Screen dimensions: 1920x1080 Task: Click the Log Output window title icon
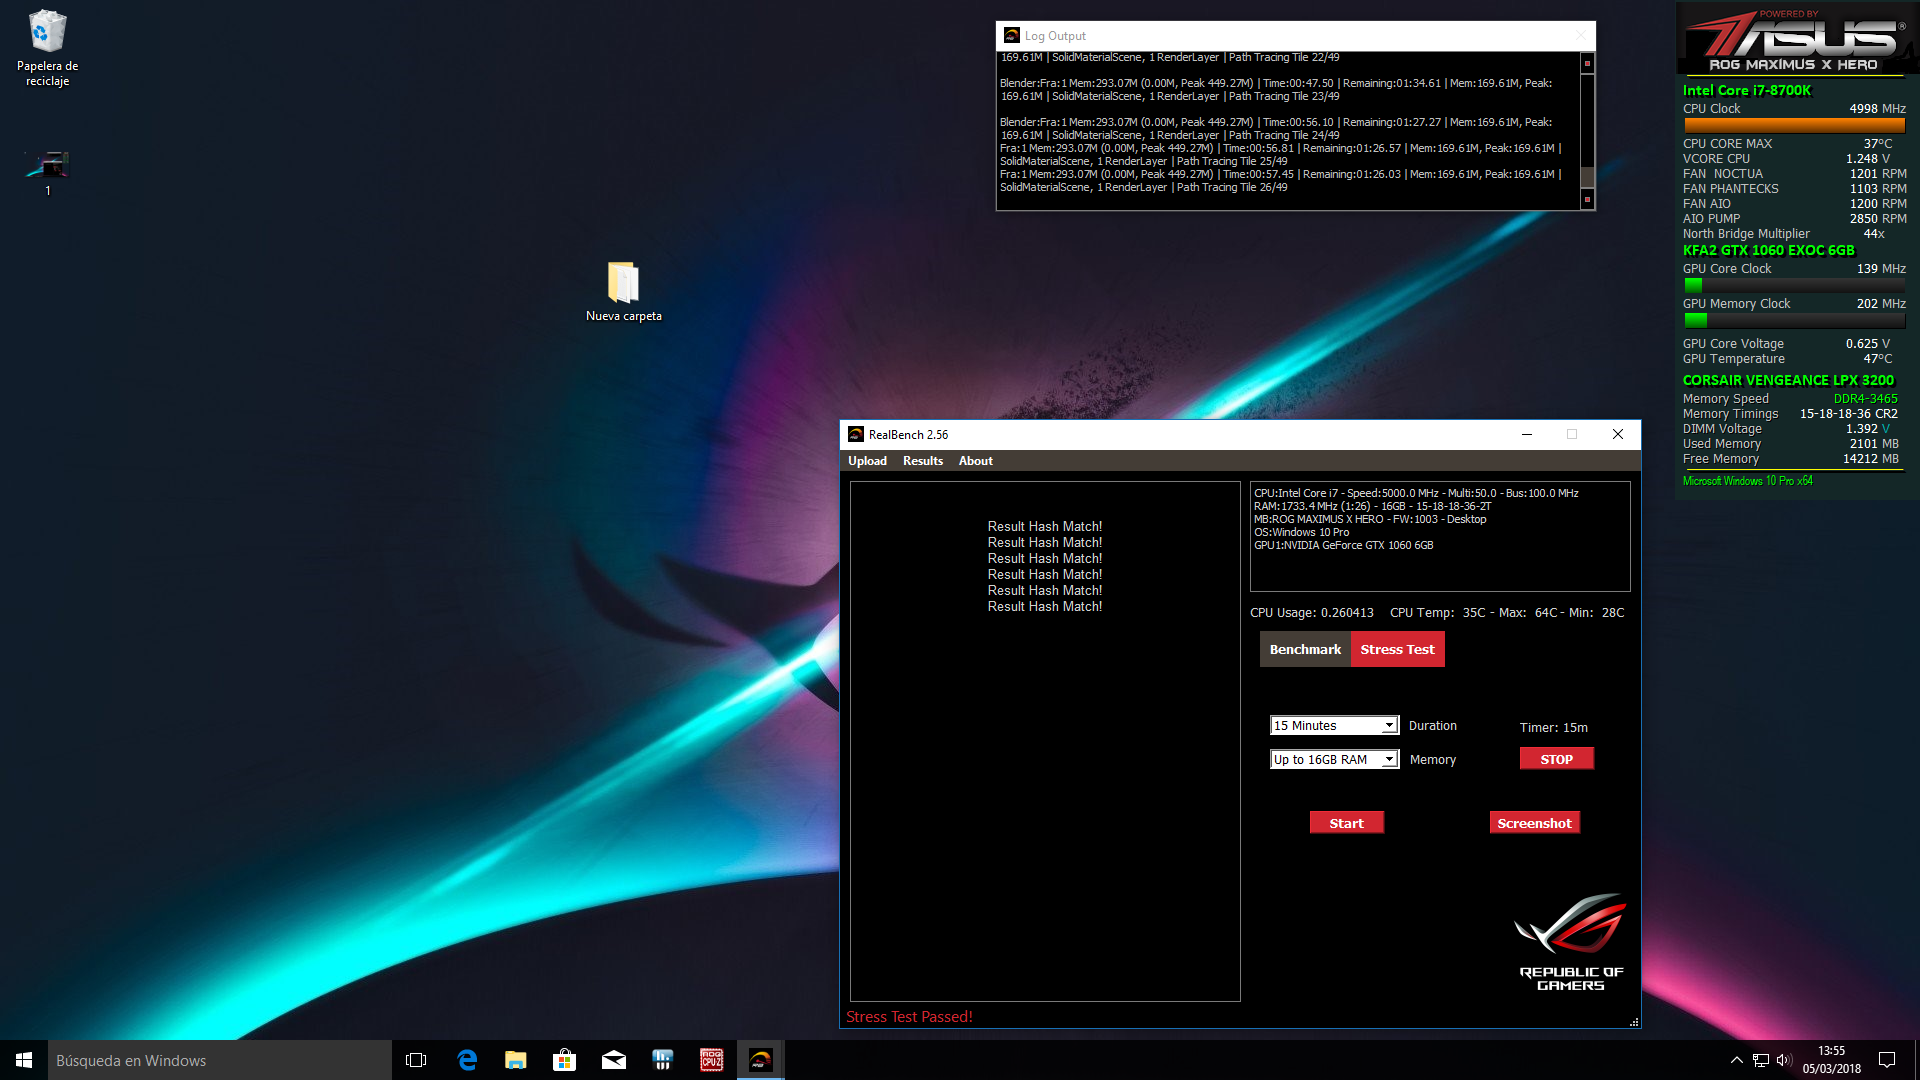[x=1011, y=35]
